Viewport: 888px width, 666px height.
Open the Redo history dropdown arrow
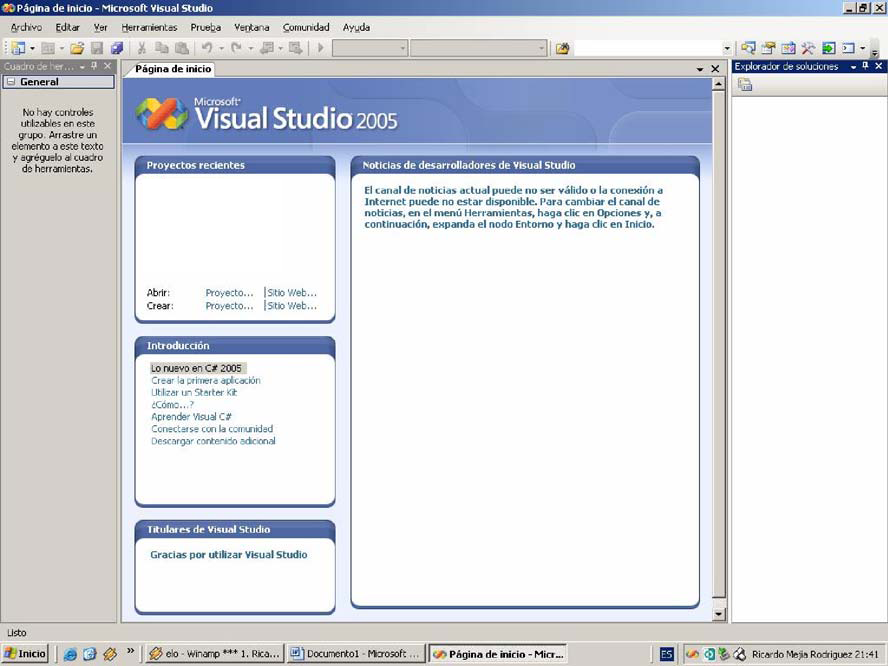[251, 49]
